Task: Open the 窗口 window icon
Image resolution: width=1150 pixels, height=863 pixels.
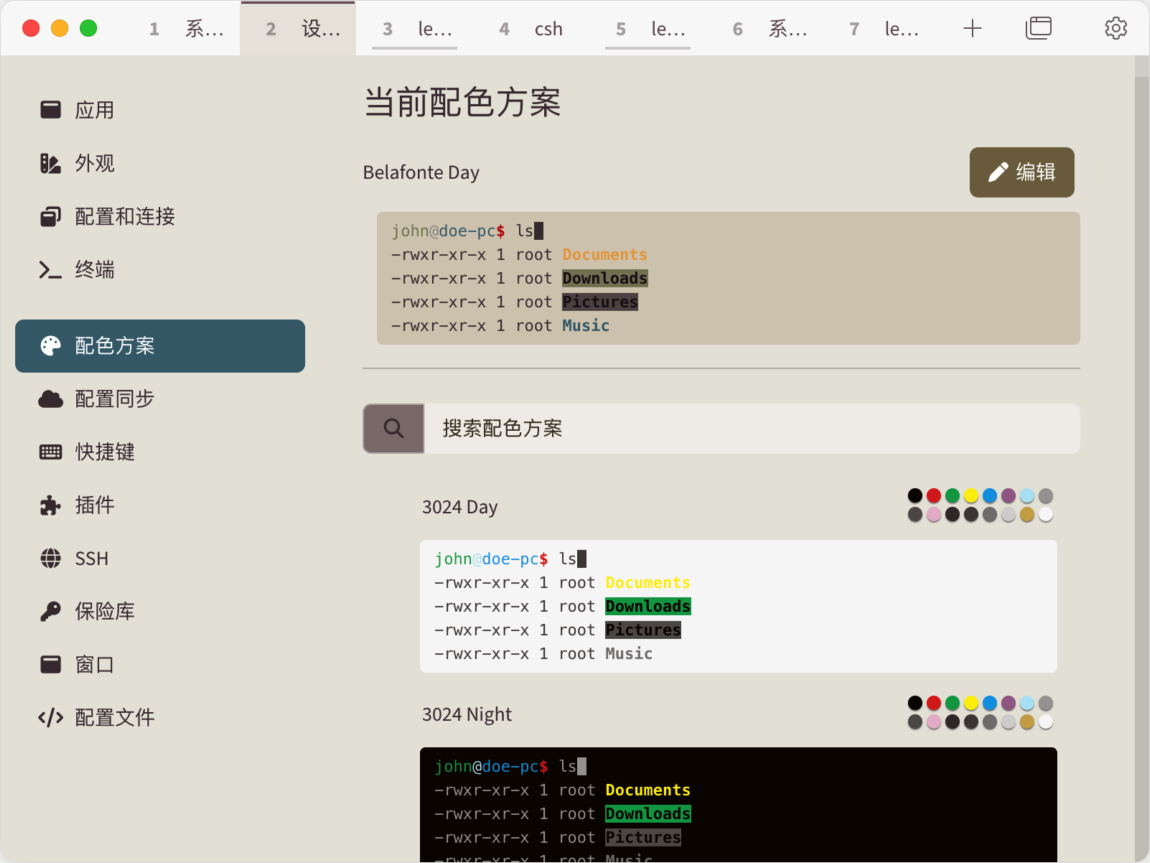Action: pos(51,664)
